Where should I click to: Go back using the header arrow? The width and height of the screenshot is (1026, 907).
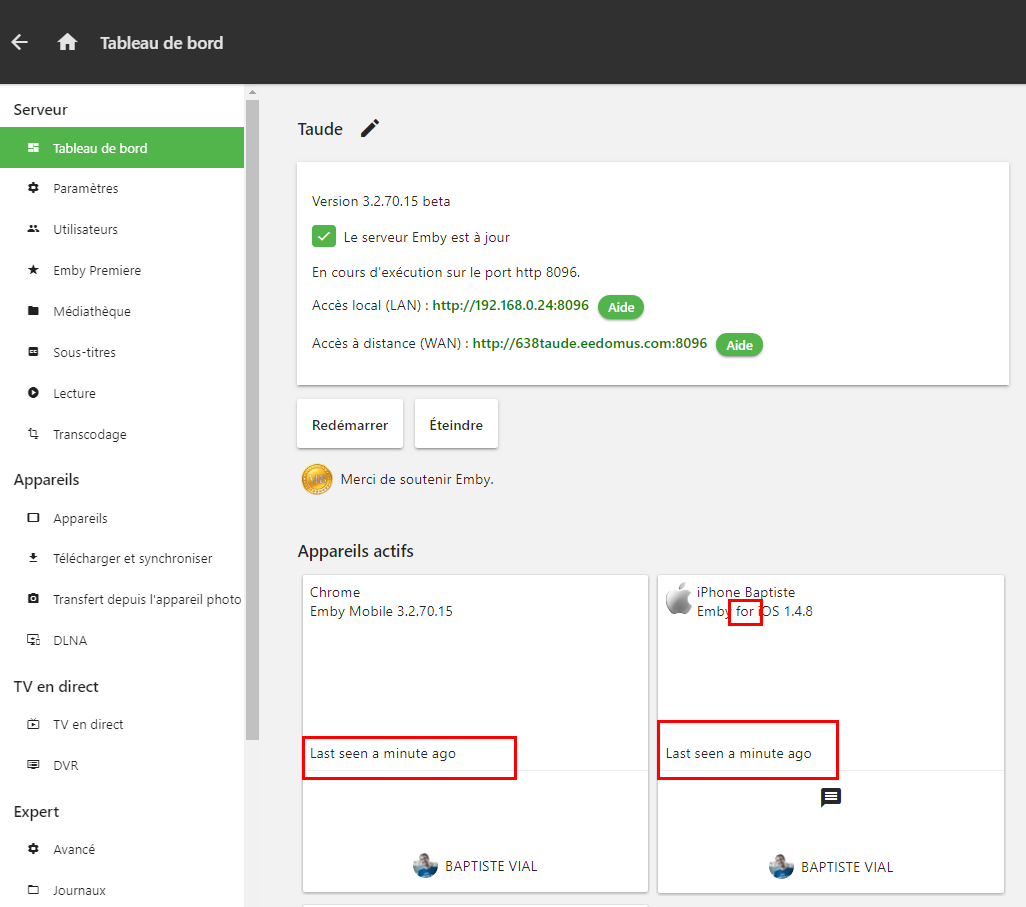click(x=20, y=43)
